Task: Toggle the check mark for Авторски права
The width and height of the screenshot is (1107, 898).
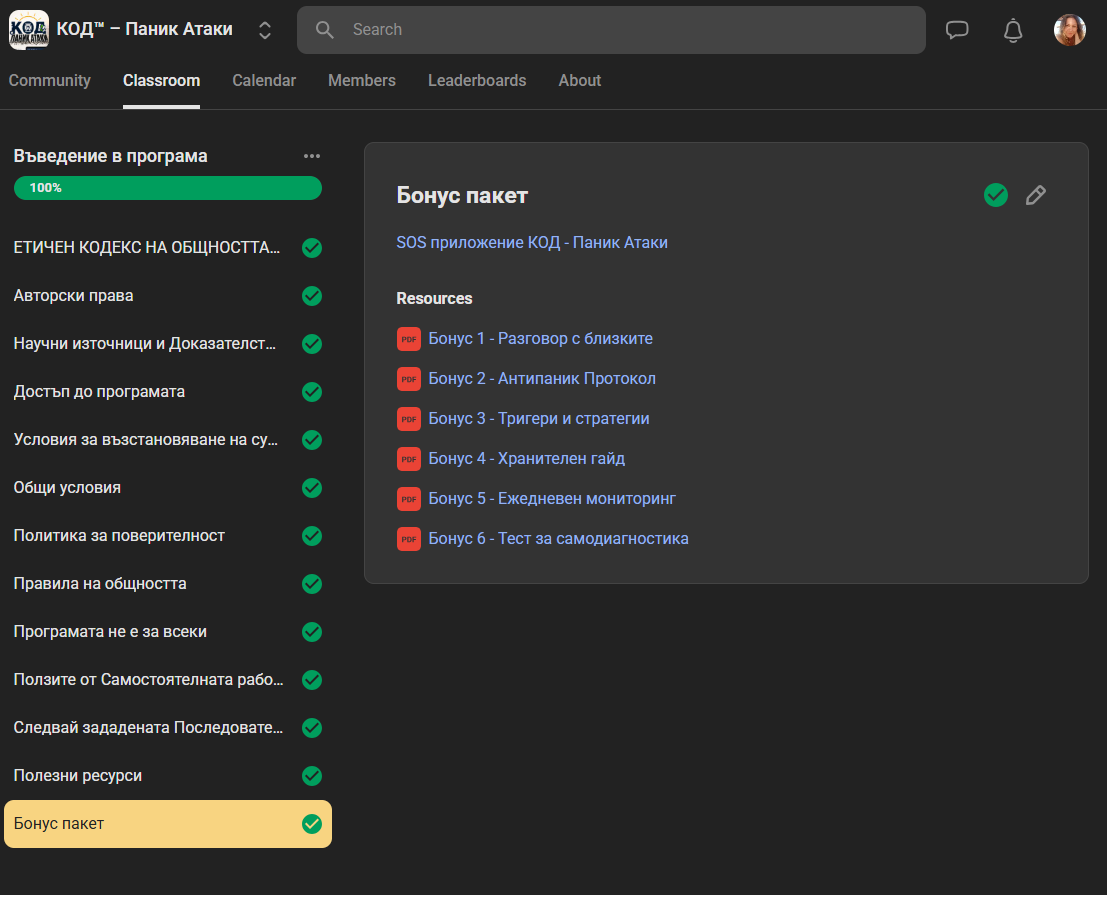Action: point(312,296)
